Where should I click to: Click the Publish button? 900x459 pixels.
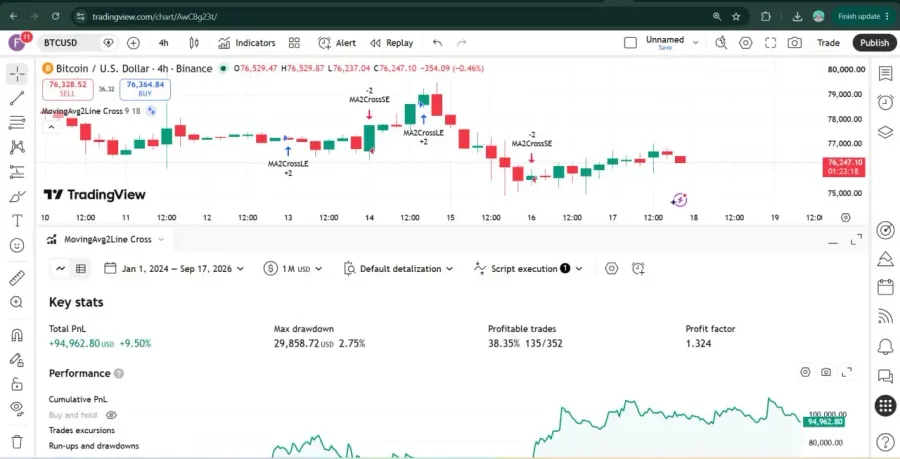874,43
